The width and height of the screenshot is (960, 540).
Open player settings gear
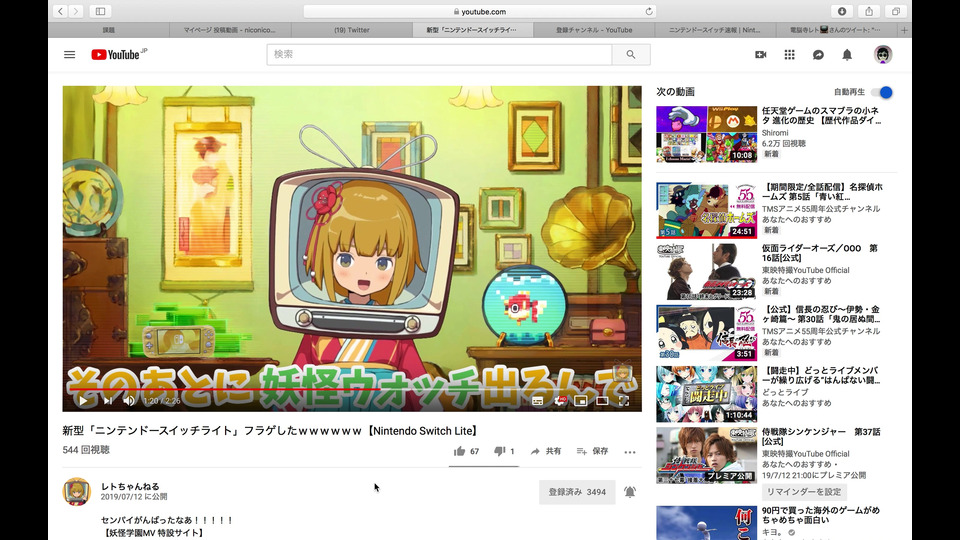pos(560,400)
